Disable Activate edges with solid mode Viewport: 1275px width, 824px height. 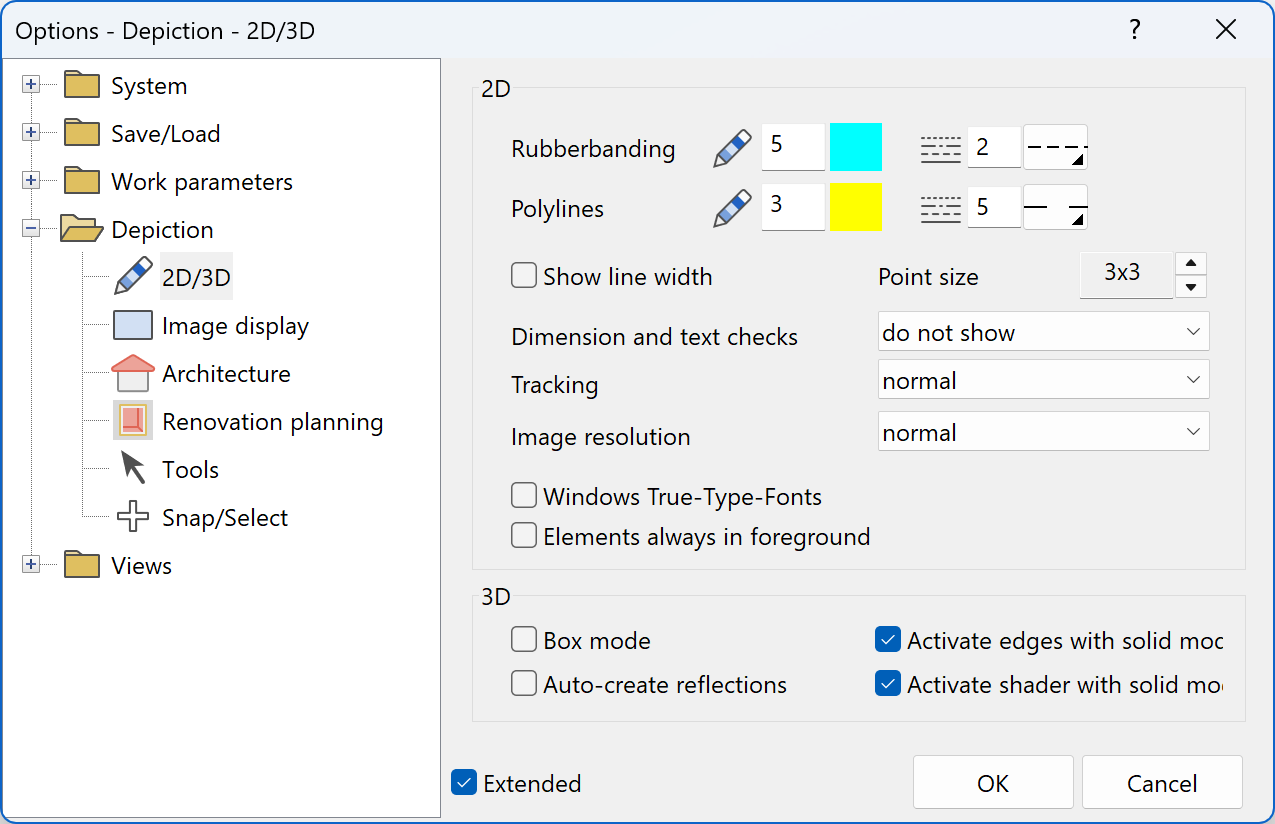(887, 639)
